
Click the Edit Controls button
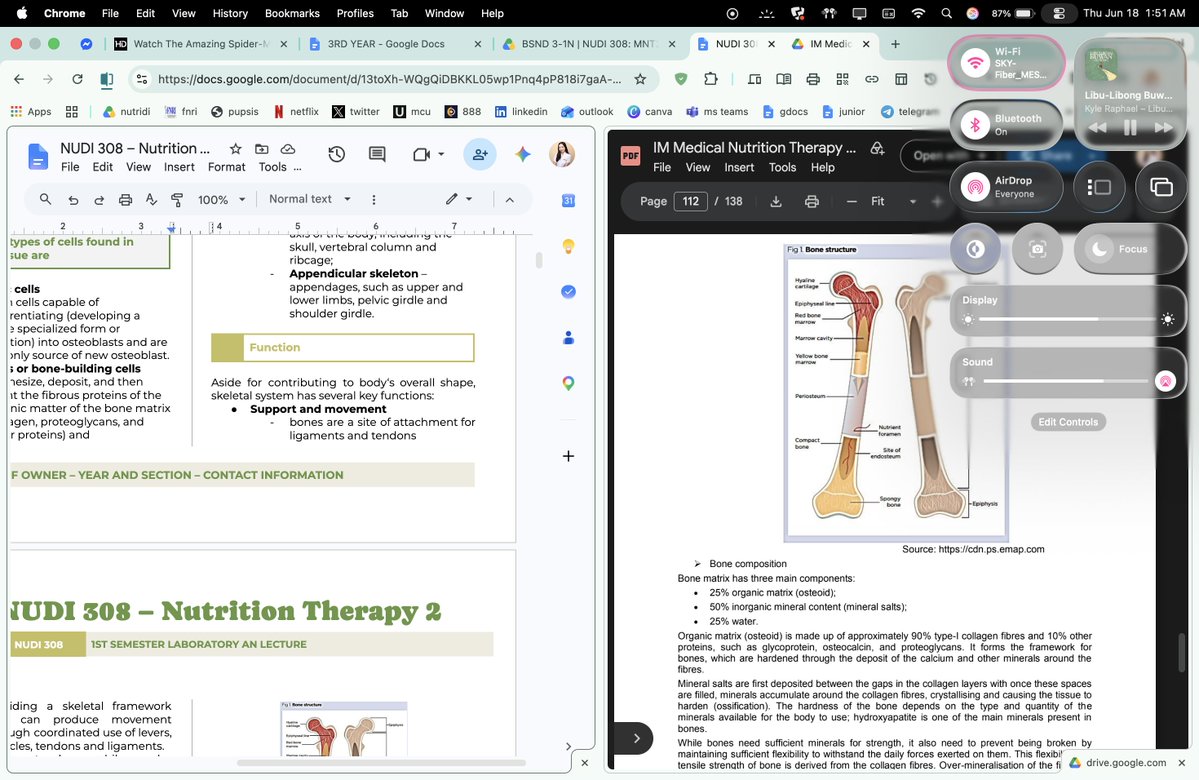(1067, 422)
